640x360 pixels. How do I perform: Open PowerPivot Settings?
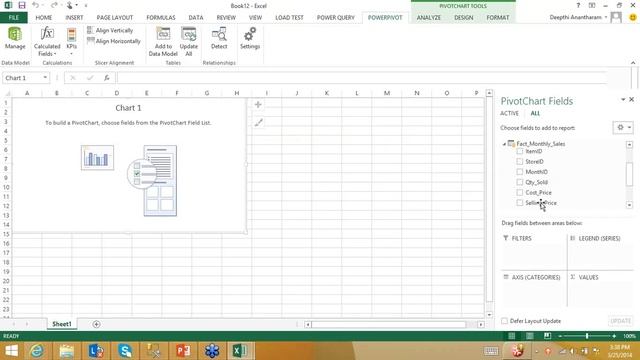point(250,38)
